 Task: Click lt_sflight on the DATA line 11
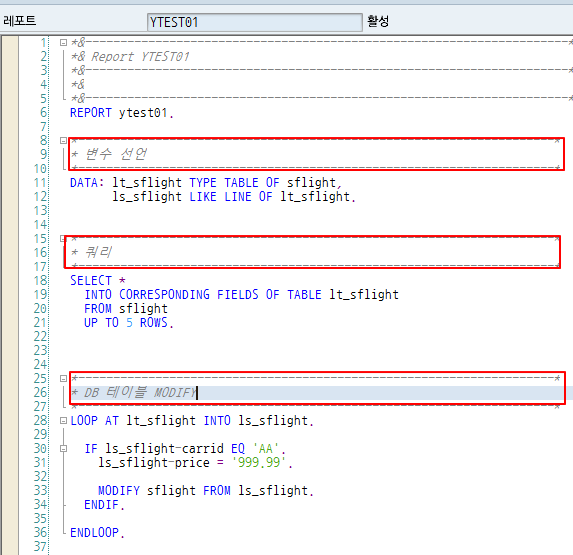[x=147, y=182]
